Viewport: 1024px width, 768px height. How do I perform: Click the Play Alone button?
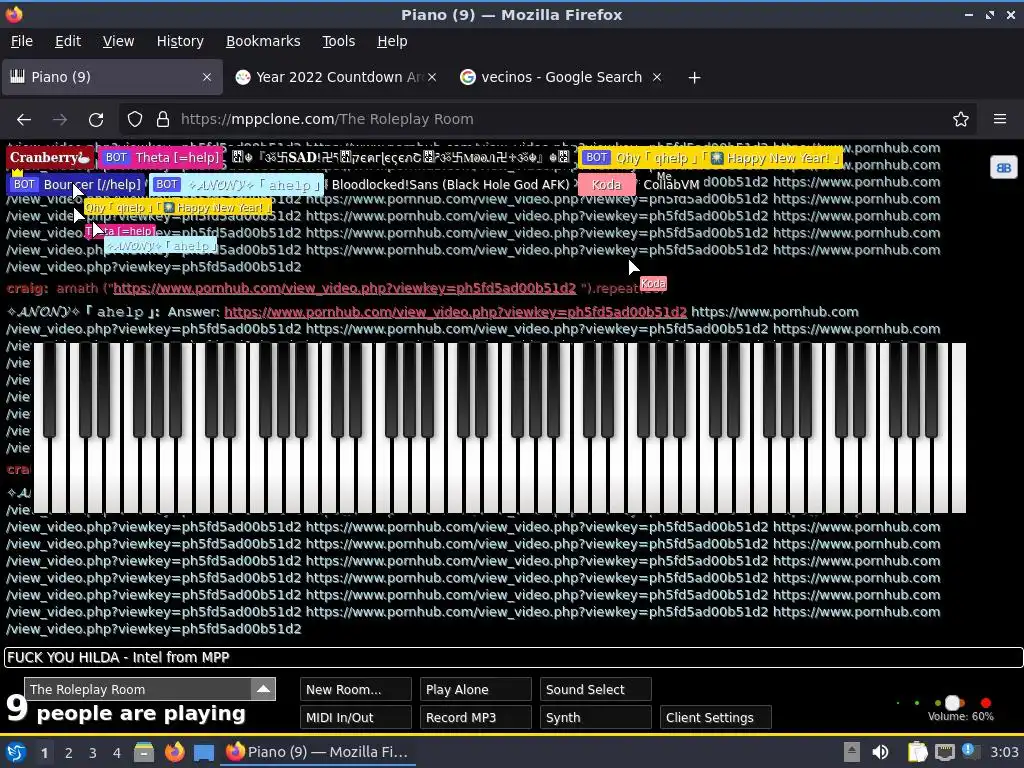(476, 690)
